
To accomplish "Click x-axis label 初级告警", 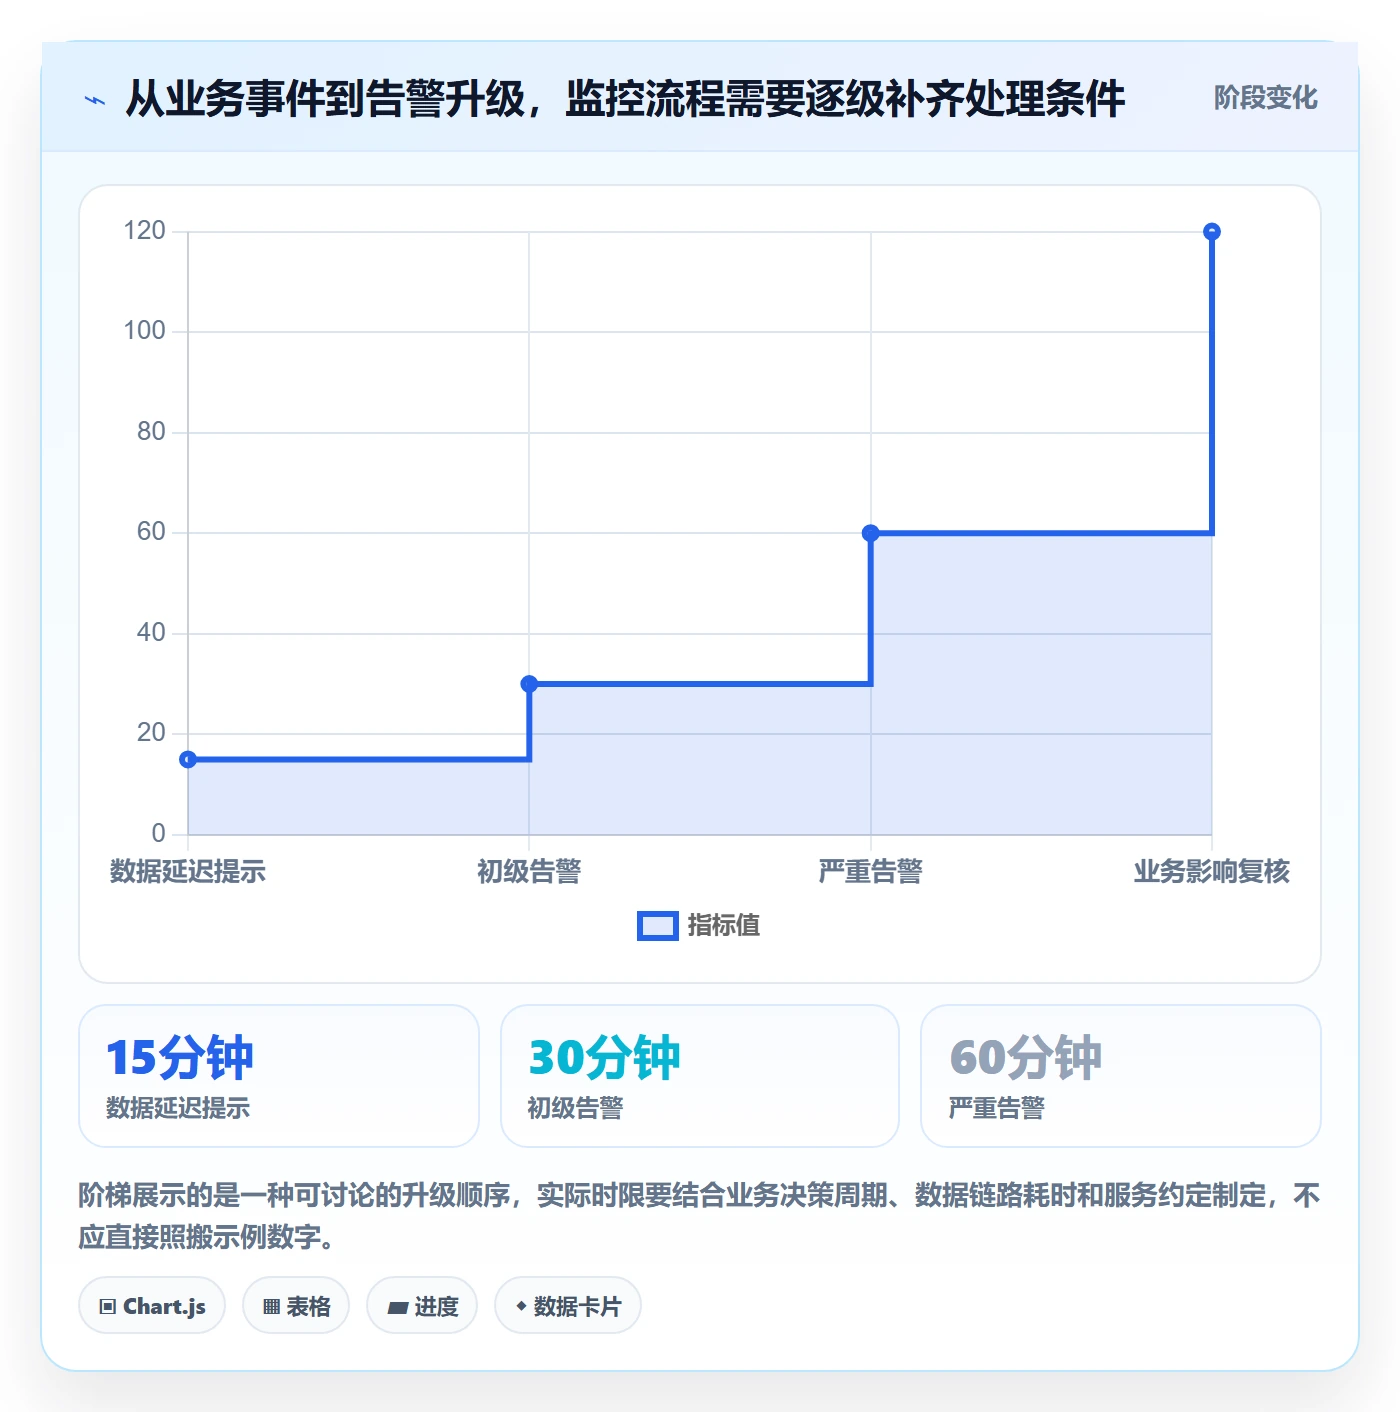I will point(529,871).
